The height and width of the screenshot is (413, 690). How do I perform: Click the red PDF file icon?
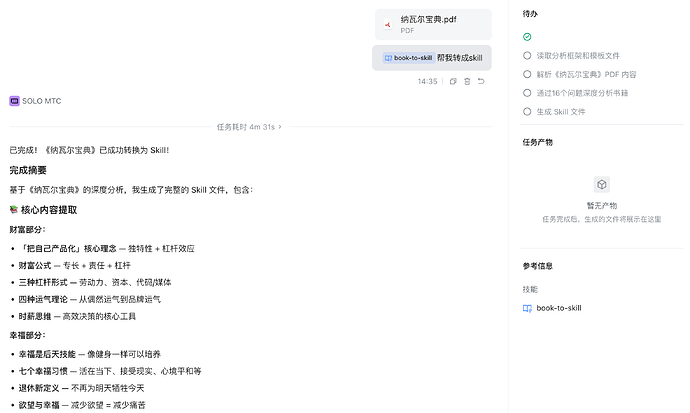click(x=388, y=25)
